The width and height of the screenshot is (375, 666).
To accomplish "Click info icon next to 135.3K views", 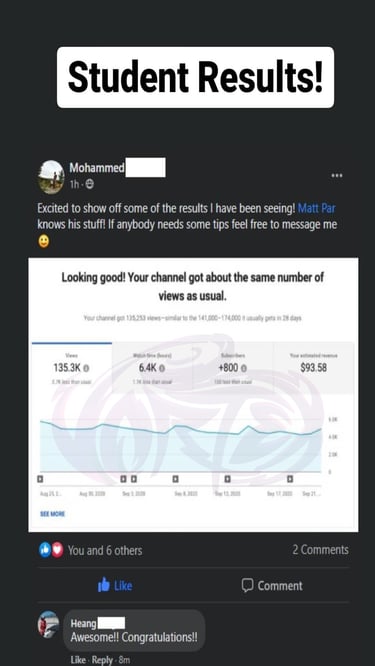I will (86, 368).
